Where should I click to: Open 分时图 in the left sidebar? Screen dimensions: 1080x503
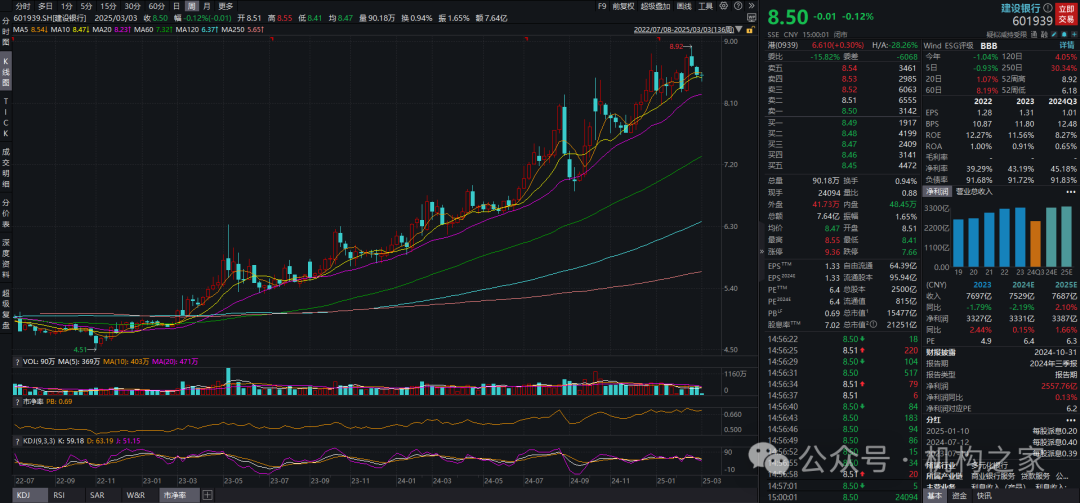point(6,30)
